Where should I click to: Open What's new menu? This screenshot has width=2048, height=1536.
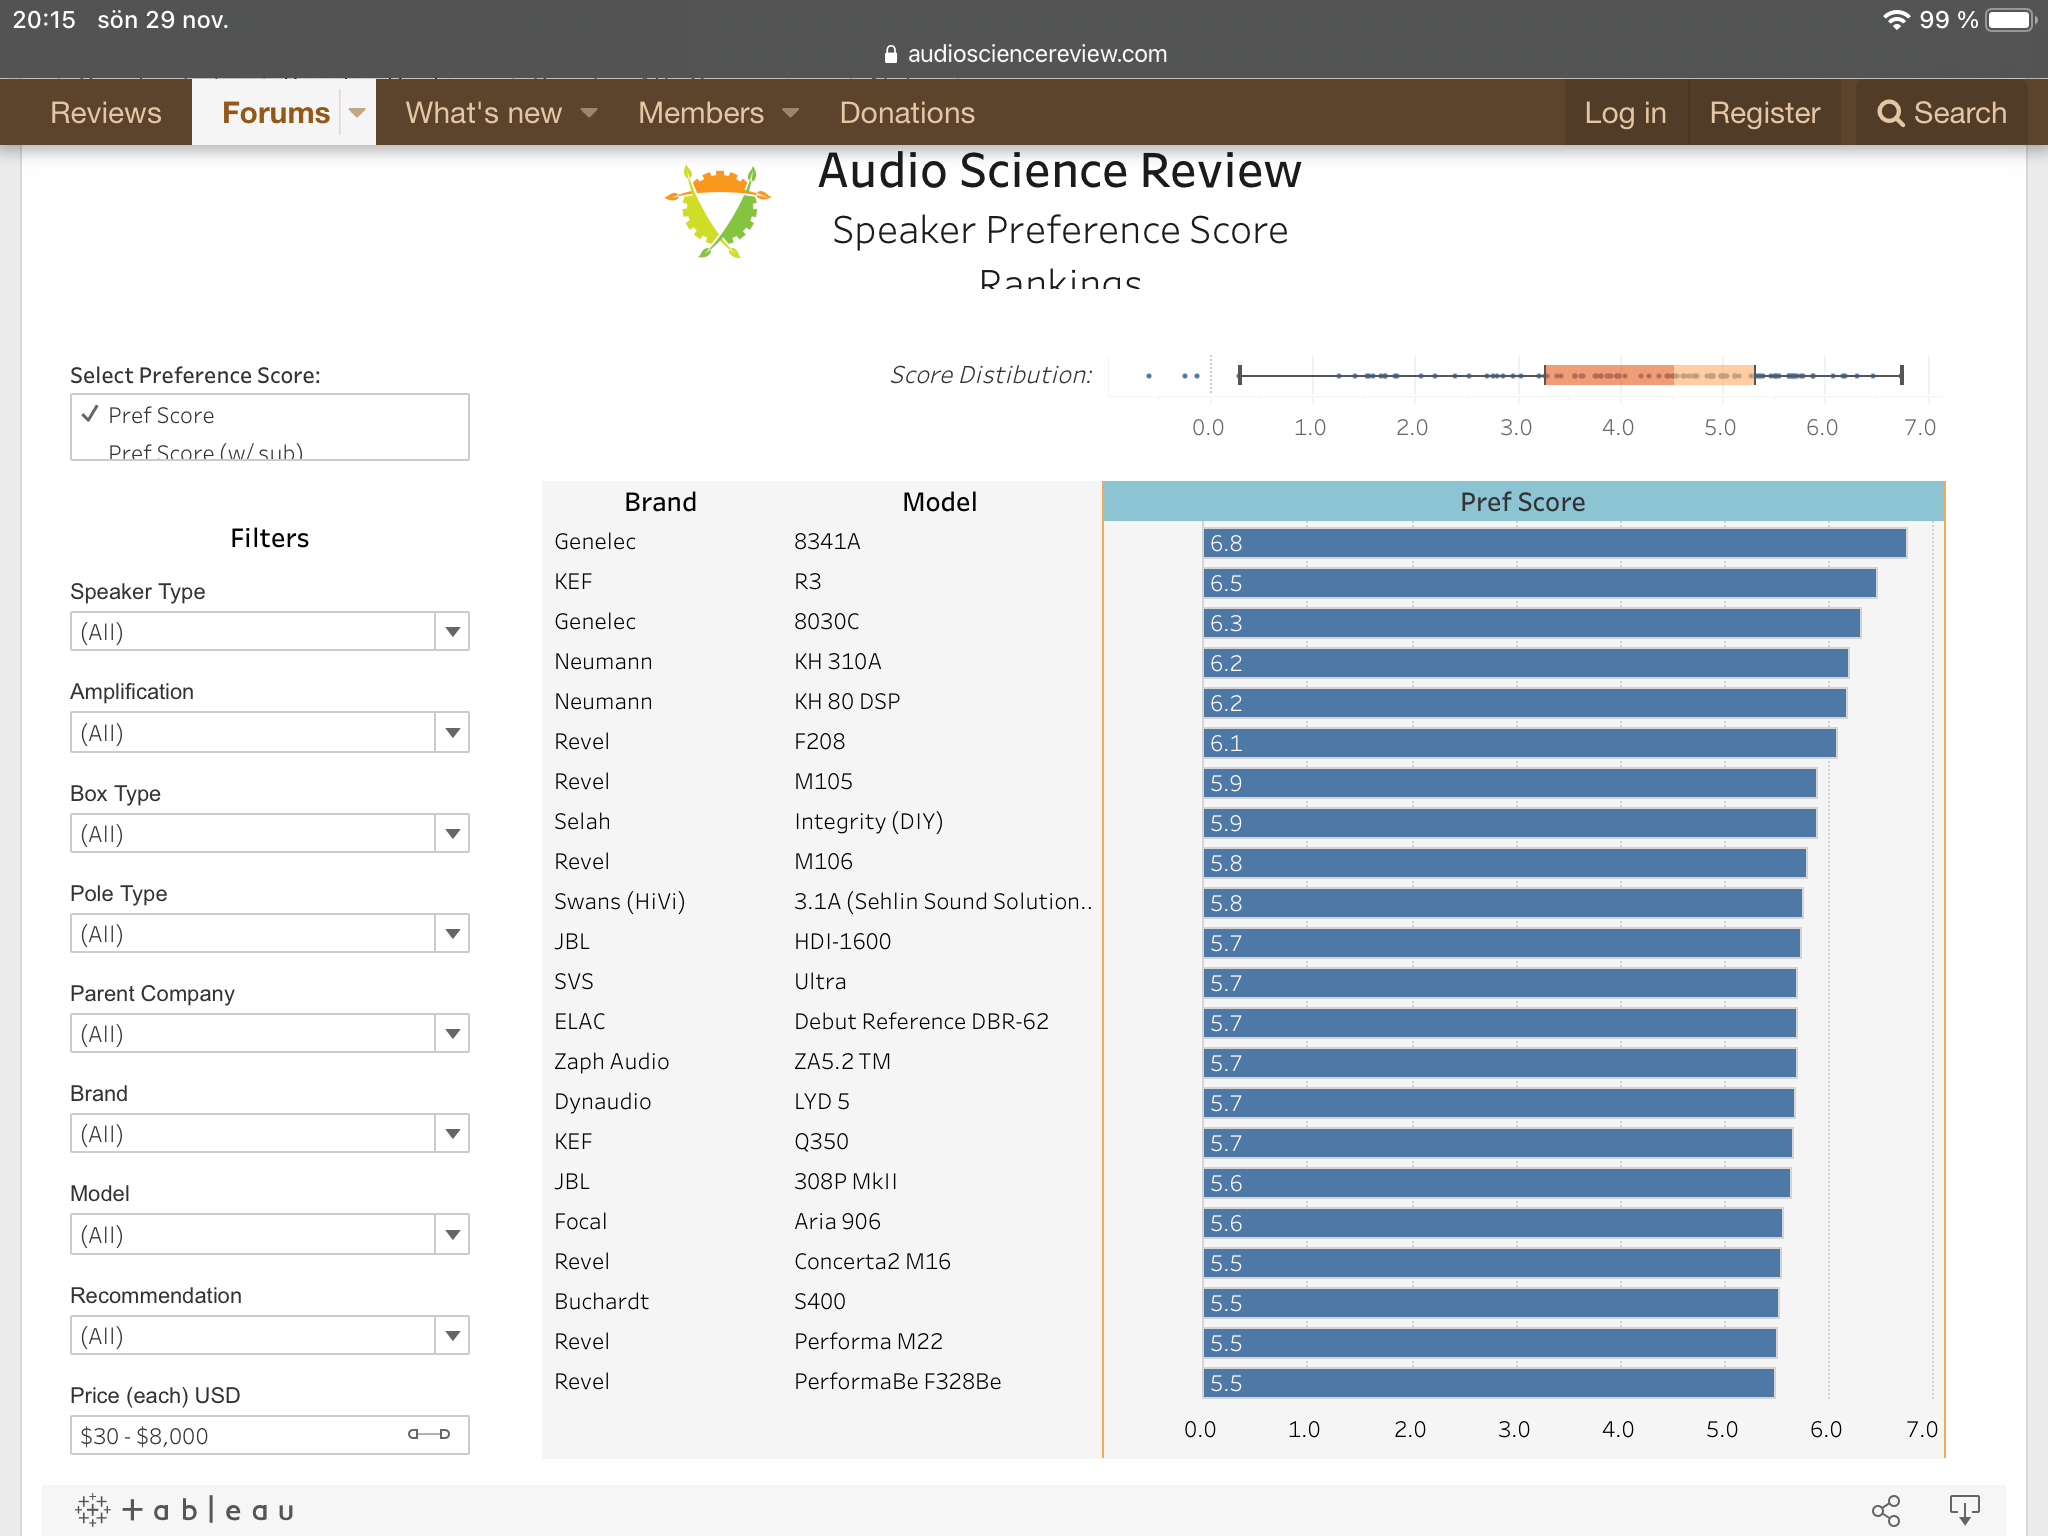point(484,113)
